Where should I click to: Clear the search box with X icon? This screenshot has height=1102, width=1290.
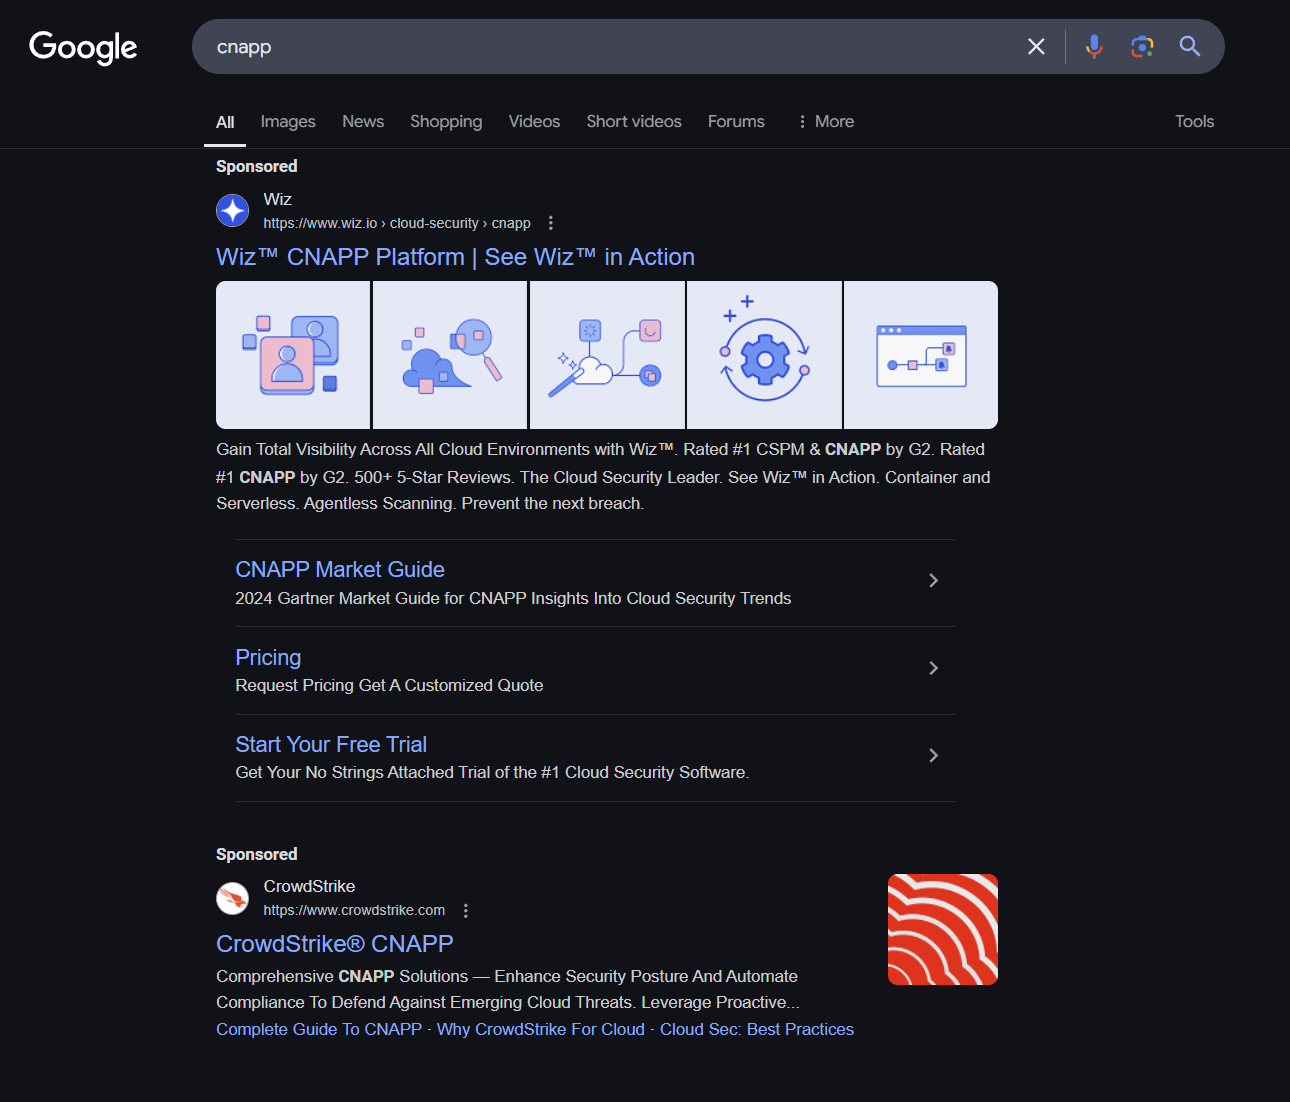pos(1036,46)
